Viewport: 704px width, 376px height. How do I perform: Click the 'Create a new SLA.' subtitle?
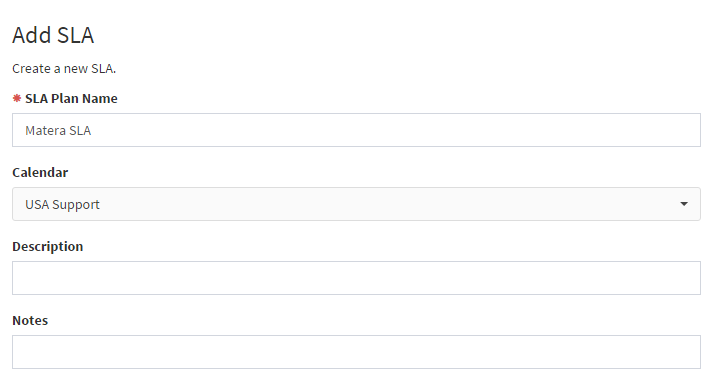tap(64, 69)
